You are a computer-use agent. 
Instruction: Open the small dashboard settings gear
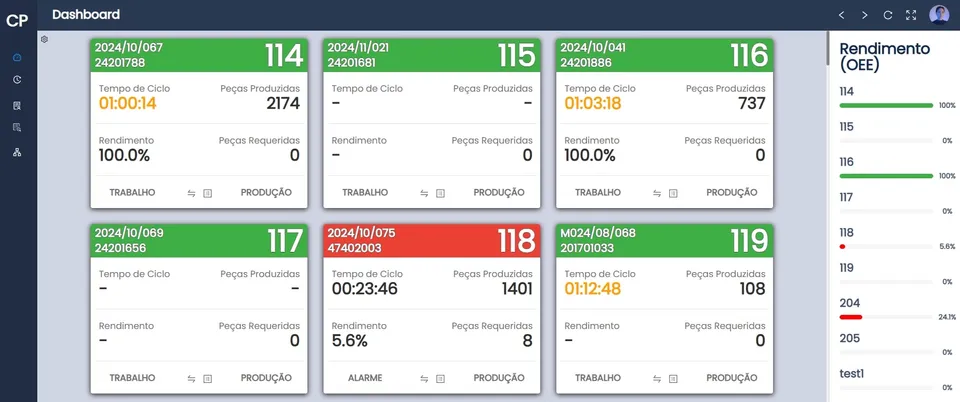point(45,39)
